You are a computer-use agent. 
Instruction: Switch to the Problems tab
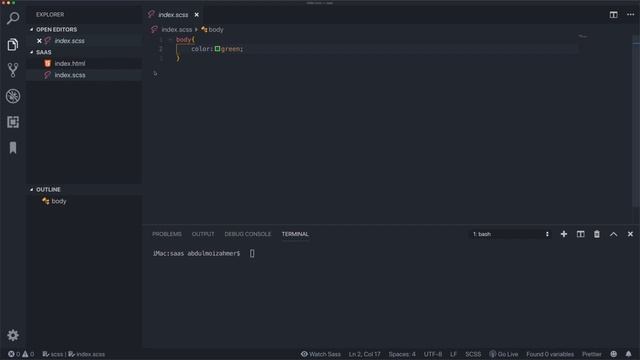pos(167,234)
